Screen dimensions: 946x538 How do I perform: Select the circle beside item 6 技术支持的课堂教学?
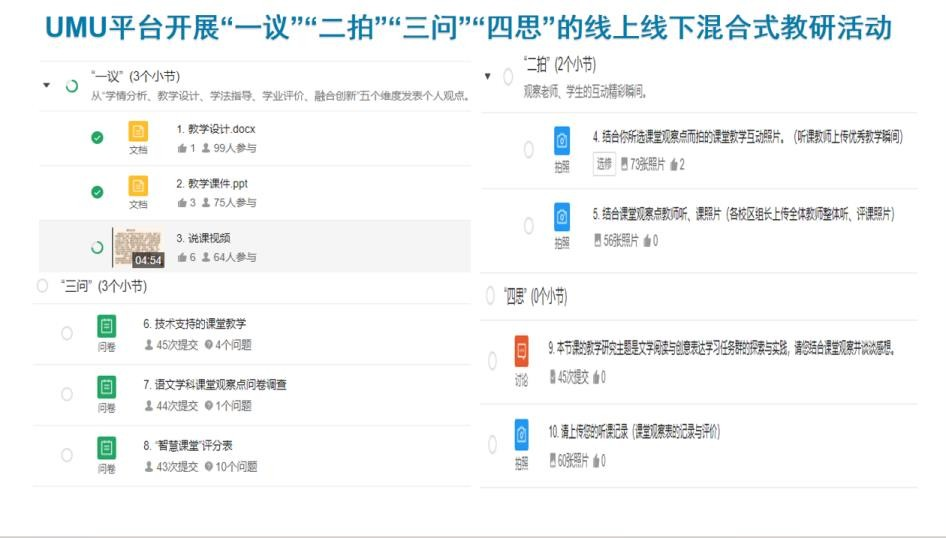tap(67, 333)
